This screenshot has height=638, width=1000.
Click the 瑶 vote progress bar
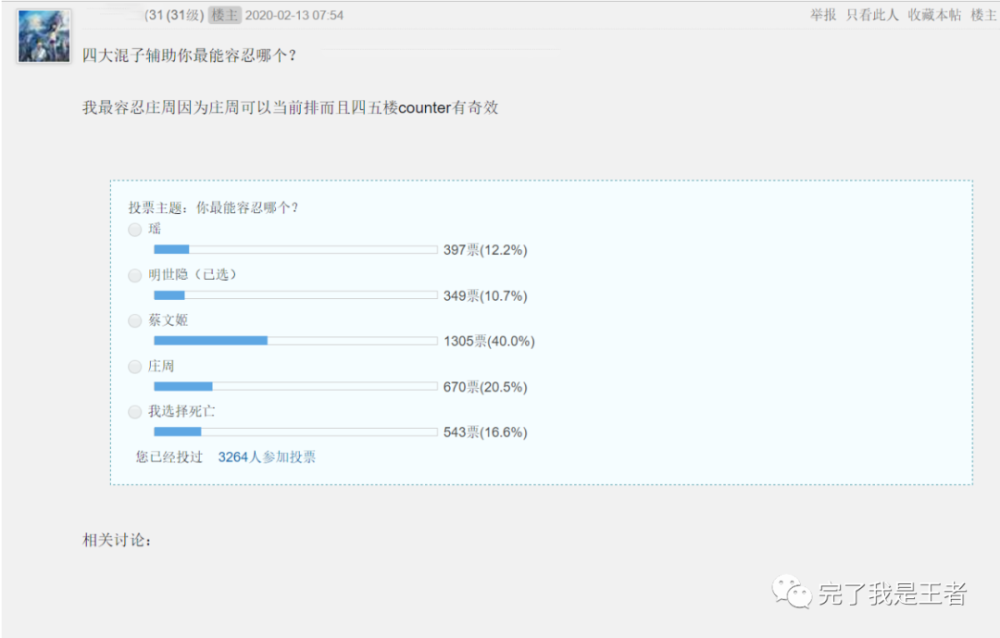click(295, 249)
